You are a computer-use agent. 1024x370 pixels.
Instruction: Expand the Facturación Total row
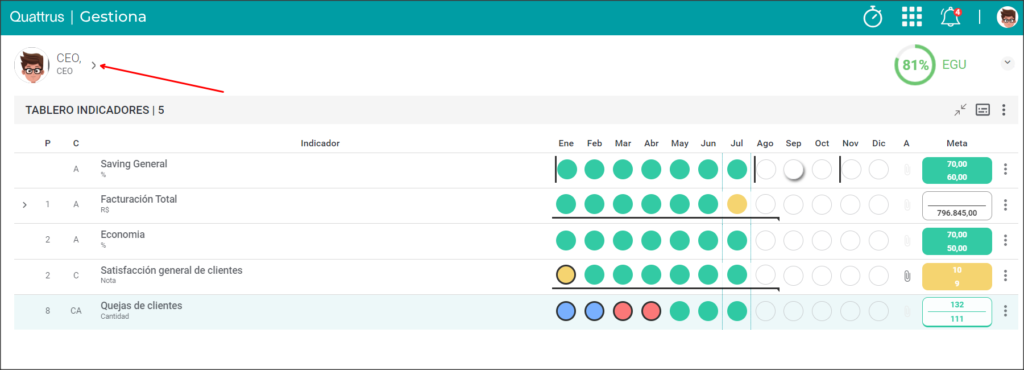tap(25, 205)
